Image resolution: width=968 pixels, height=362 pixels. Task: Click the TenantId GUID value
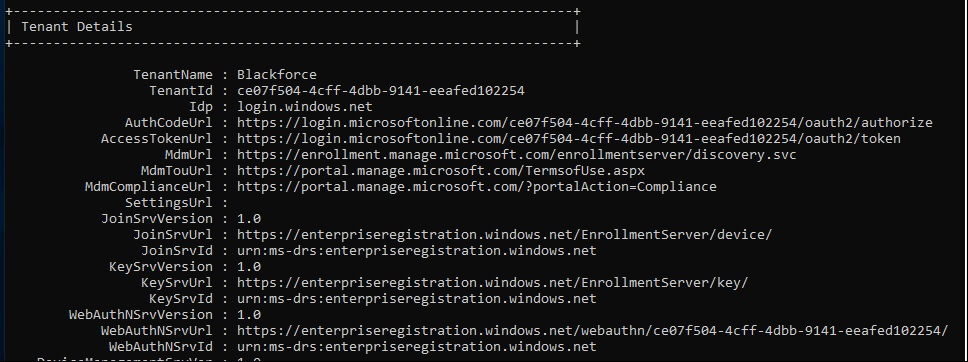(380, 90)
